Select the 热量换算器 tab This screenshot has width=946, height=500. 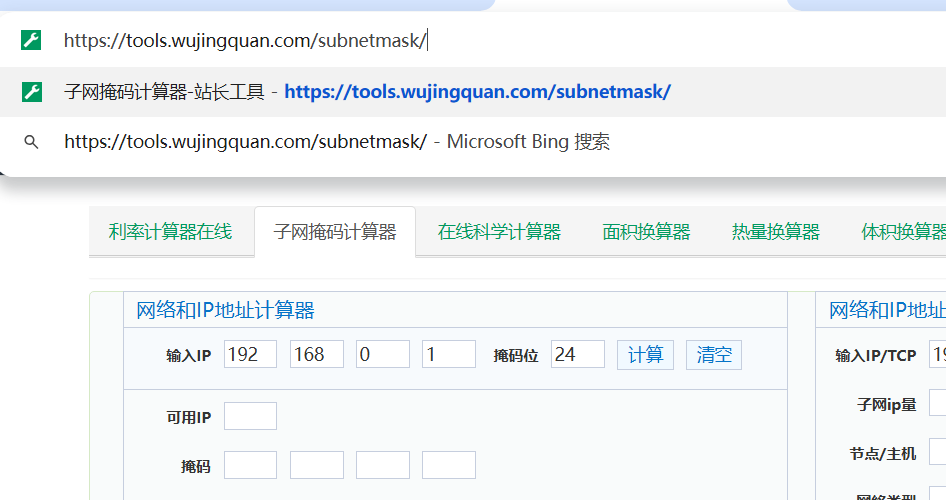[x=775, y=232]
